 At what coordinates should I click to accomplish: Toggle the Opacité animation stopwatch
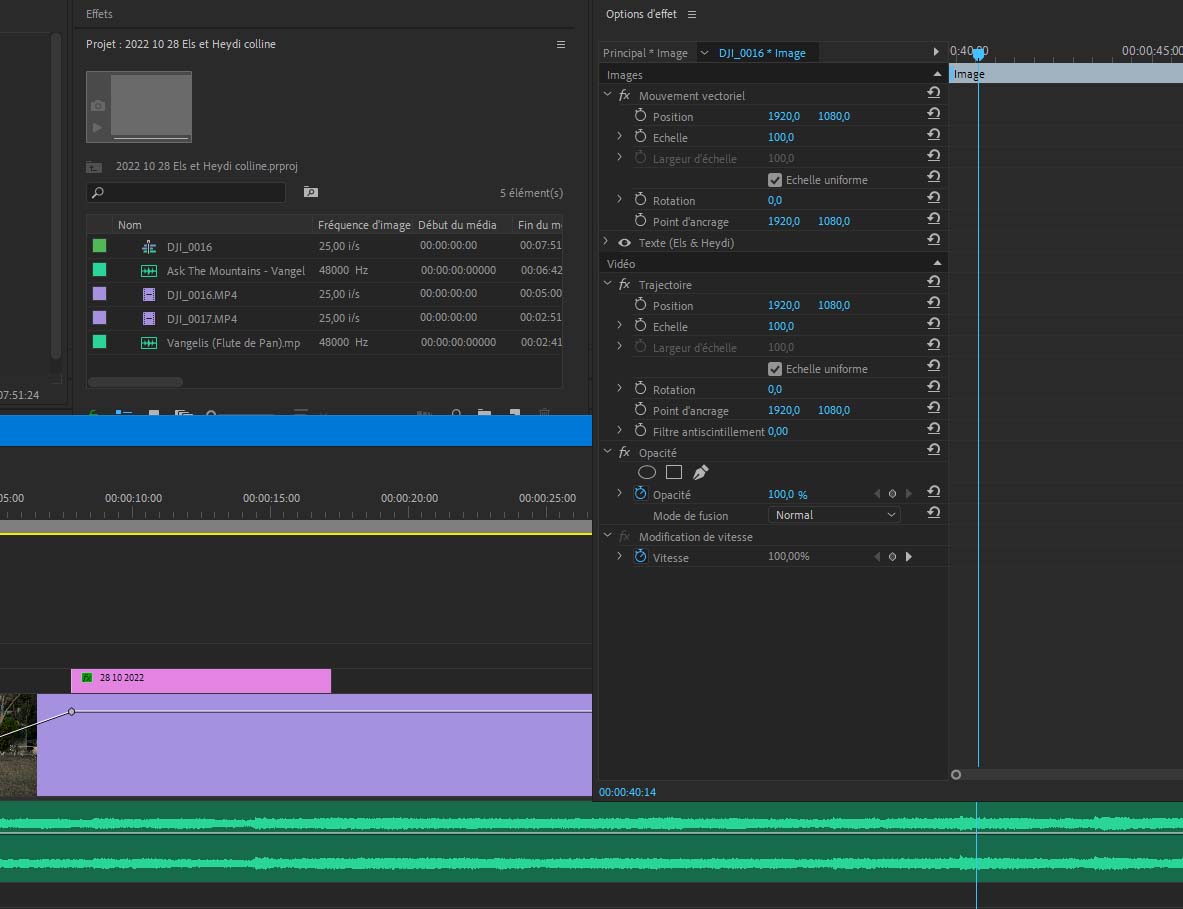point(641,493)
